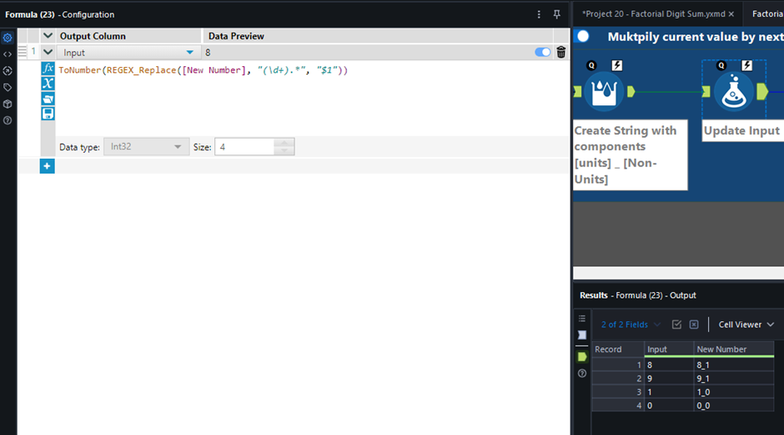Click the Q badge above Multi-Field Formula tool
Image resolution: width=784 pixels, height=435 pixels.
tap(592, 66)
